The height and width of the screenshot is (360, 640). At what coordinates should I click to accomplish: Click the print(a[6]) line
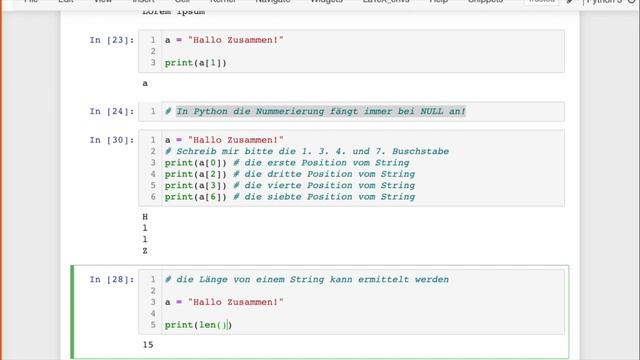point(196,197)
